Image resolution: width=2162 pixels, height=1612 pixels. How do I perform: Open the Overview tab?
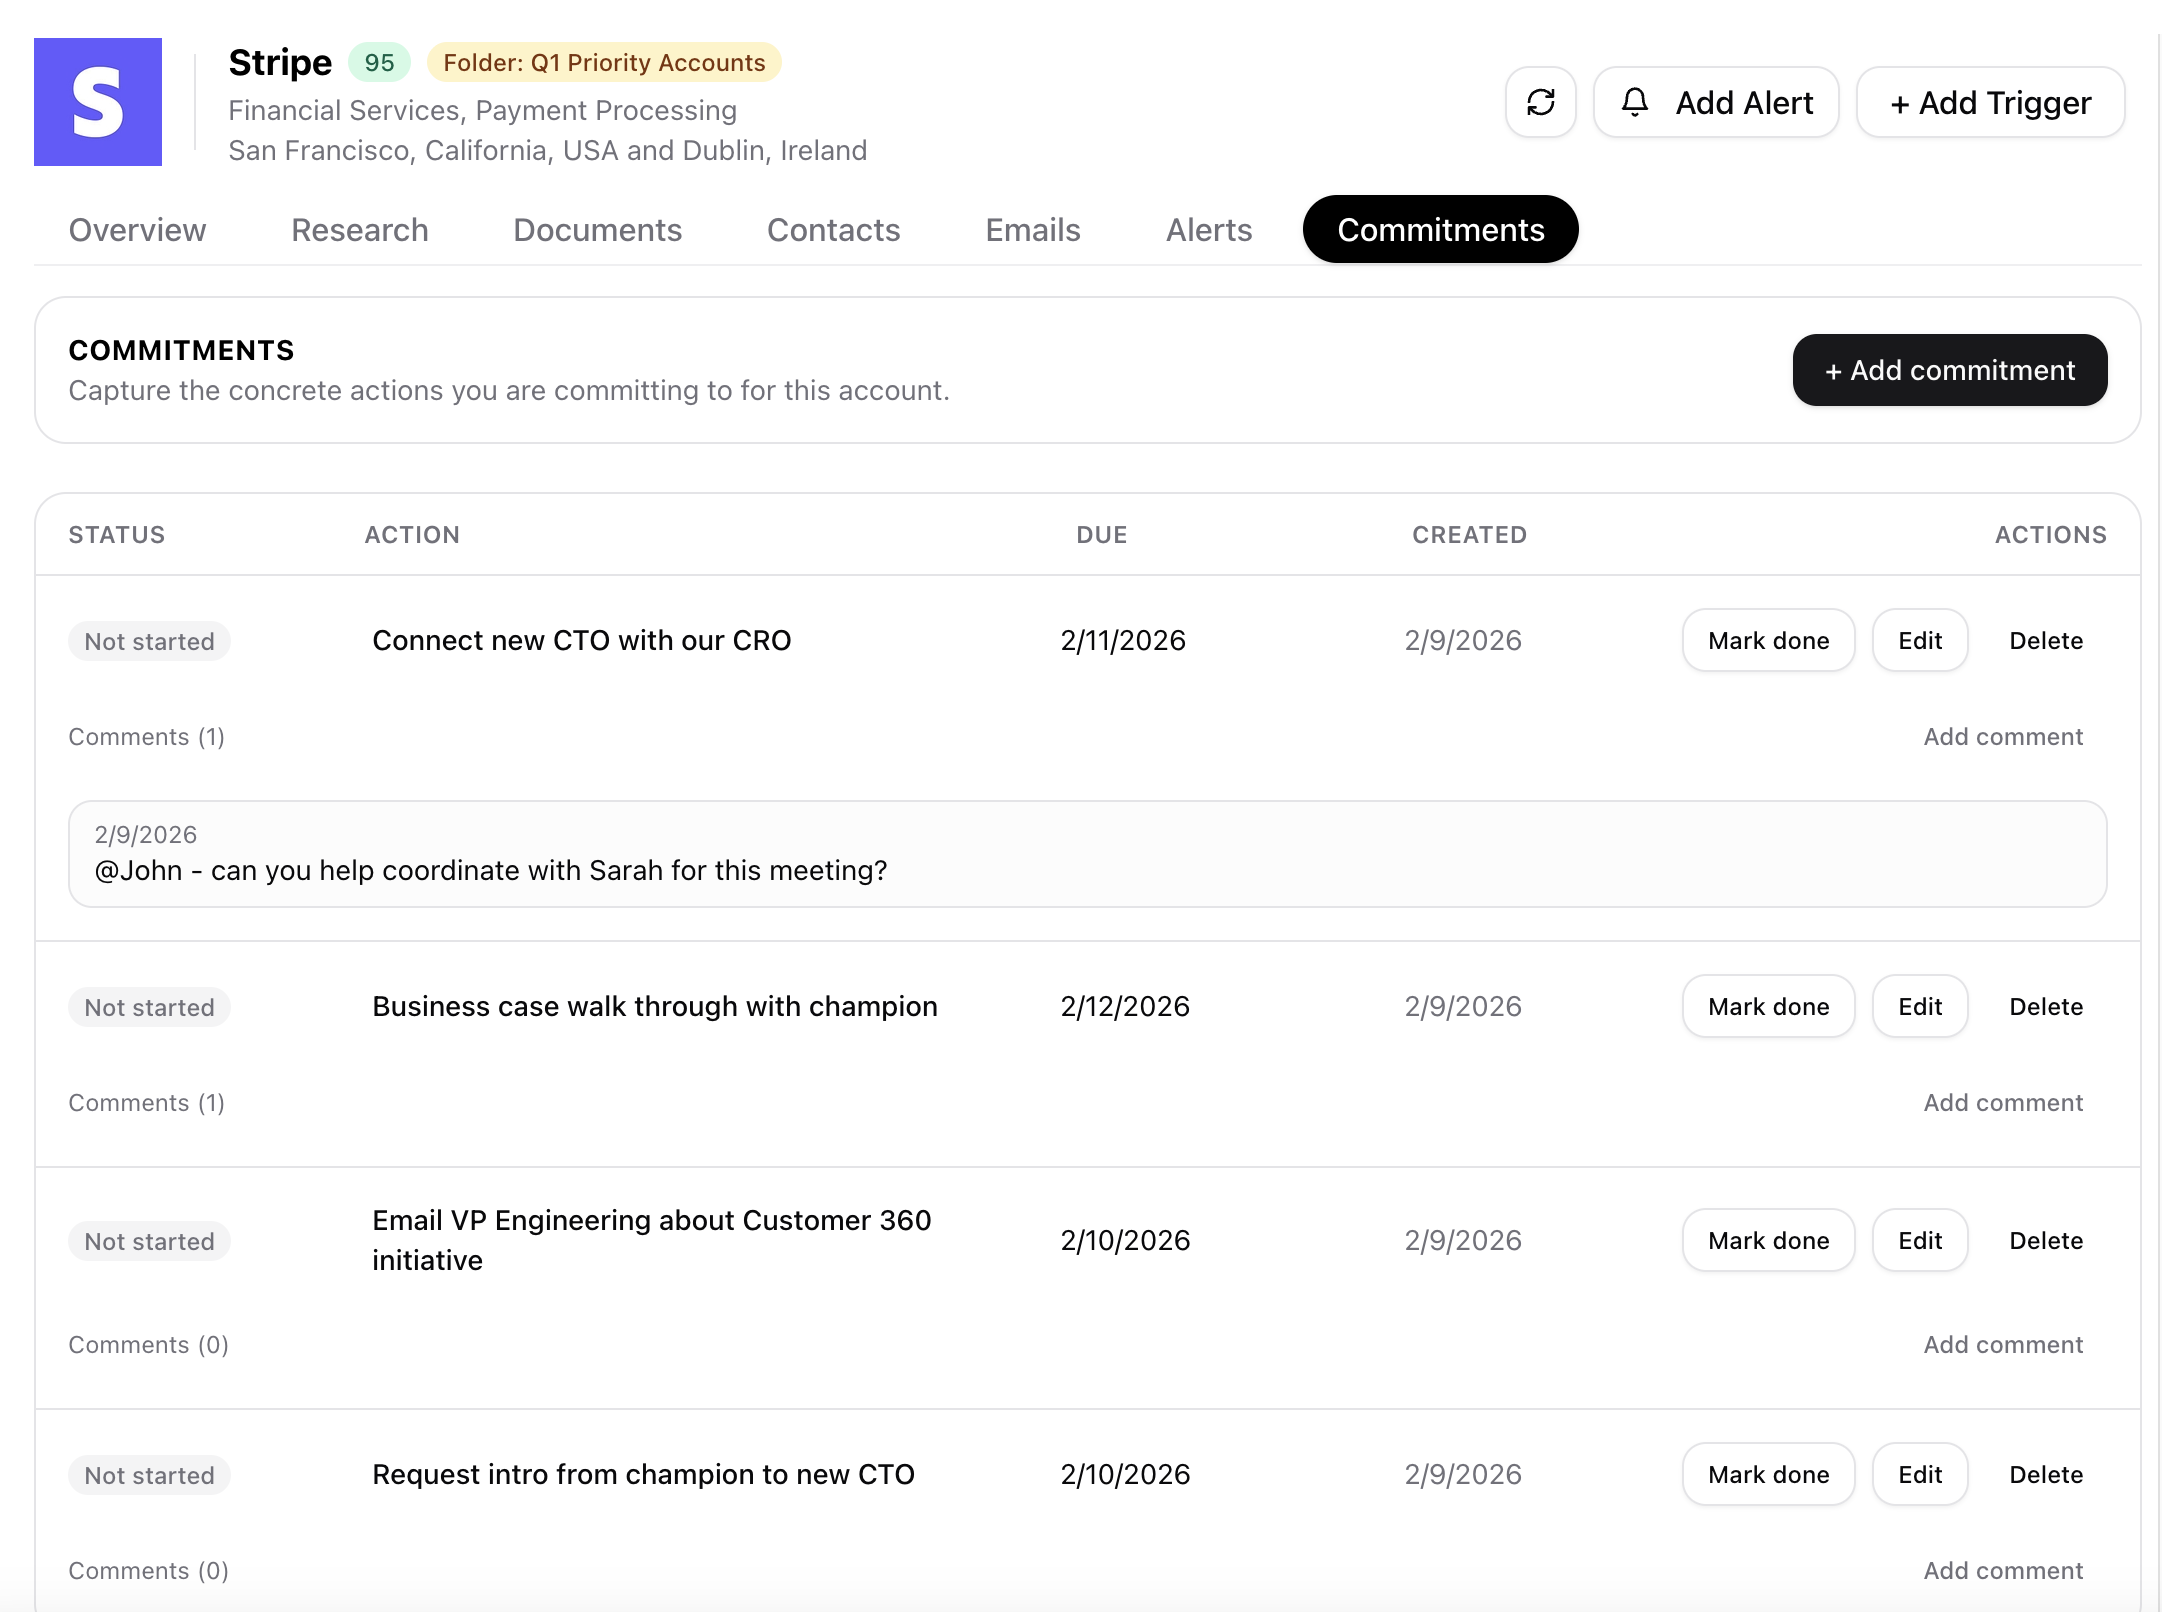pos(137,230)
